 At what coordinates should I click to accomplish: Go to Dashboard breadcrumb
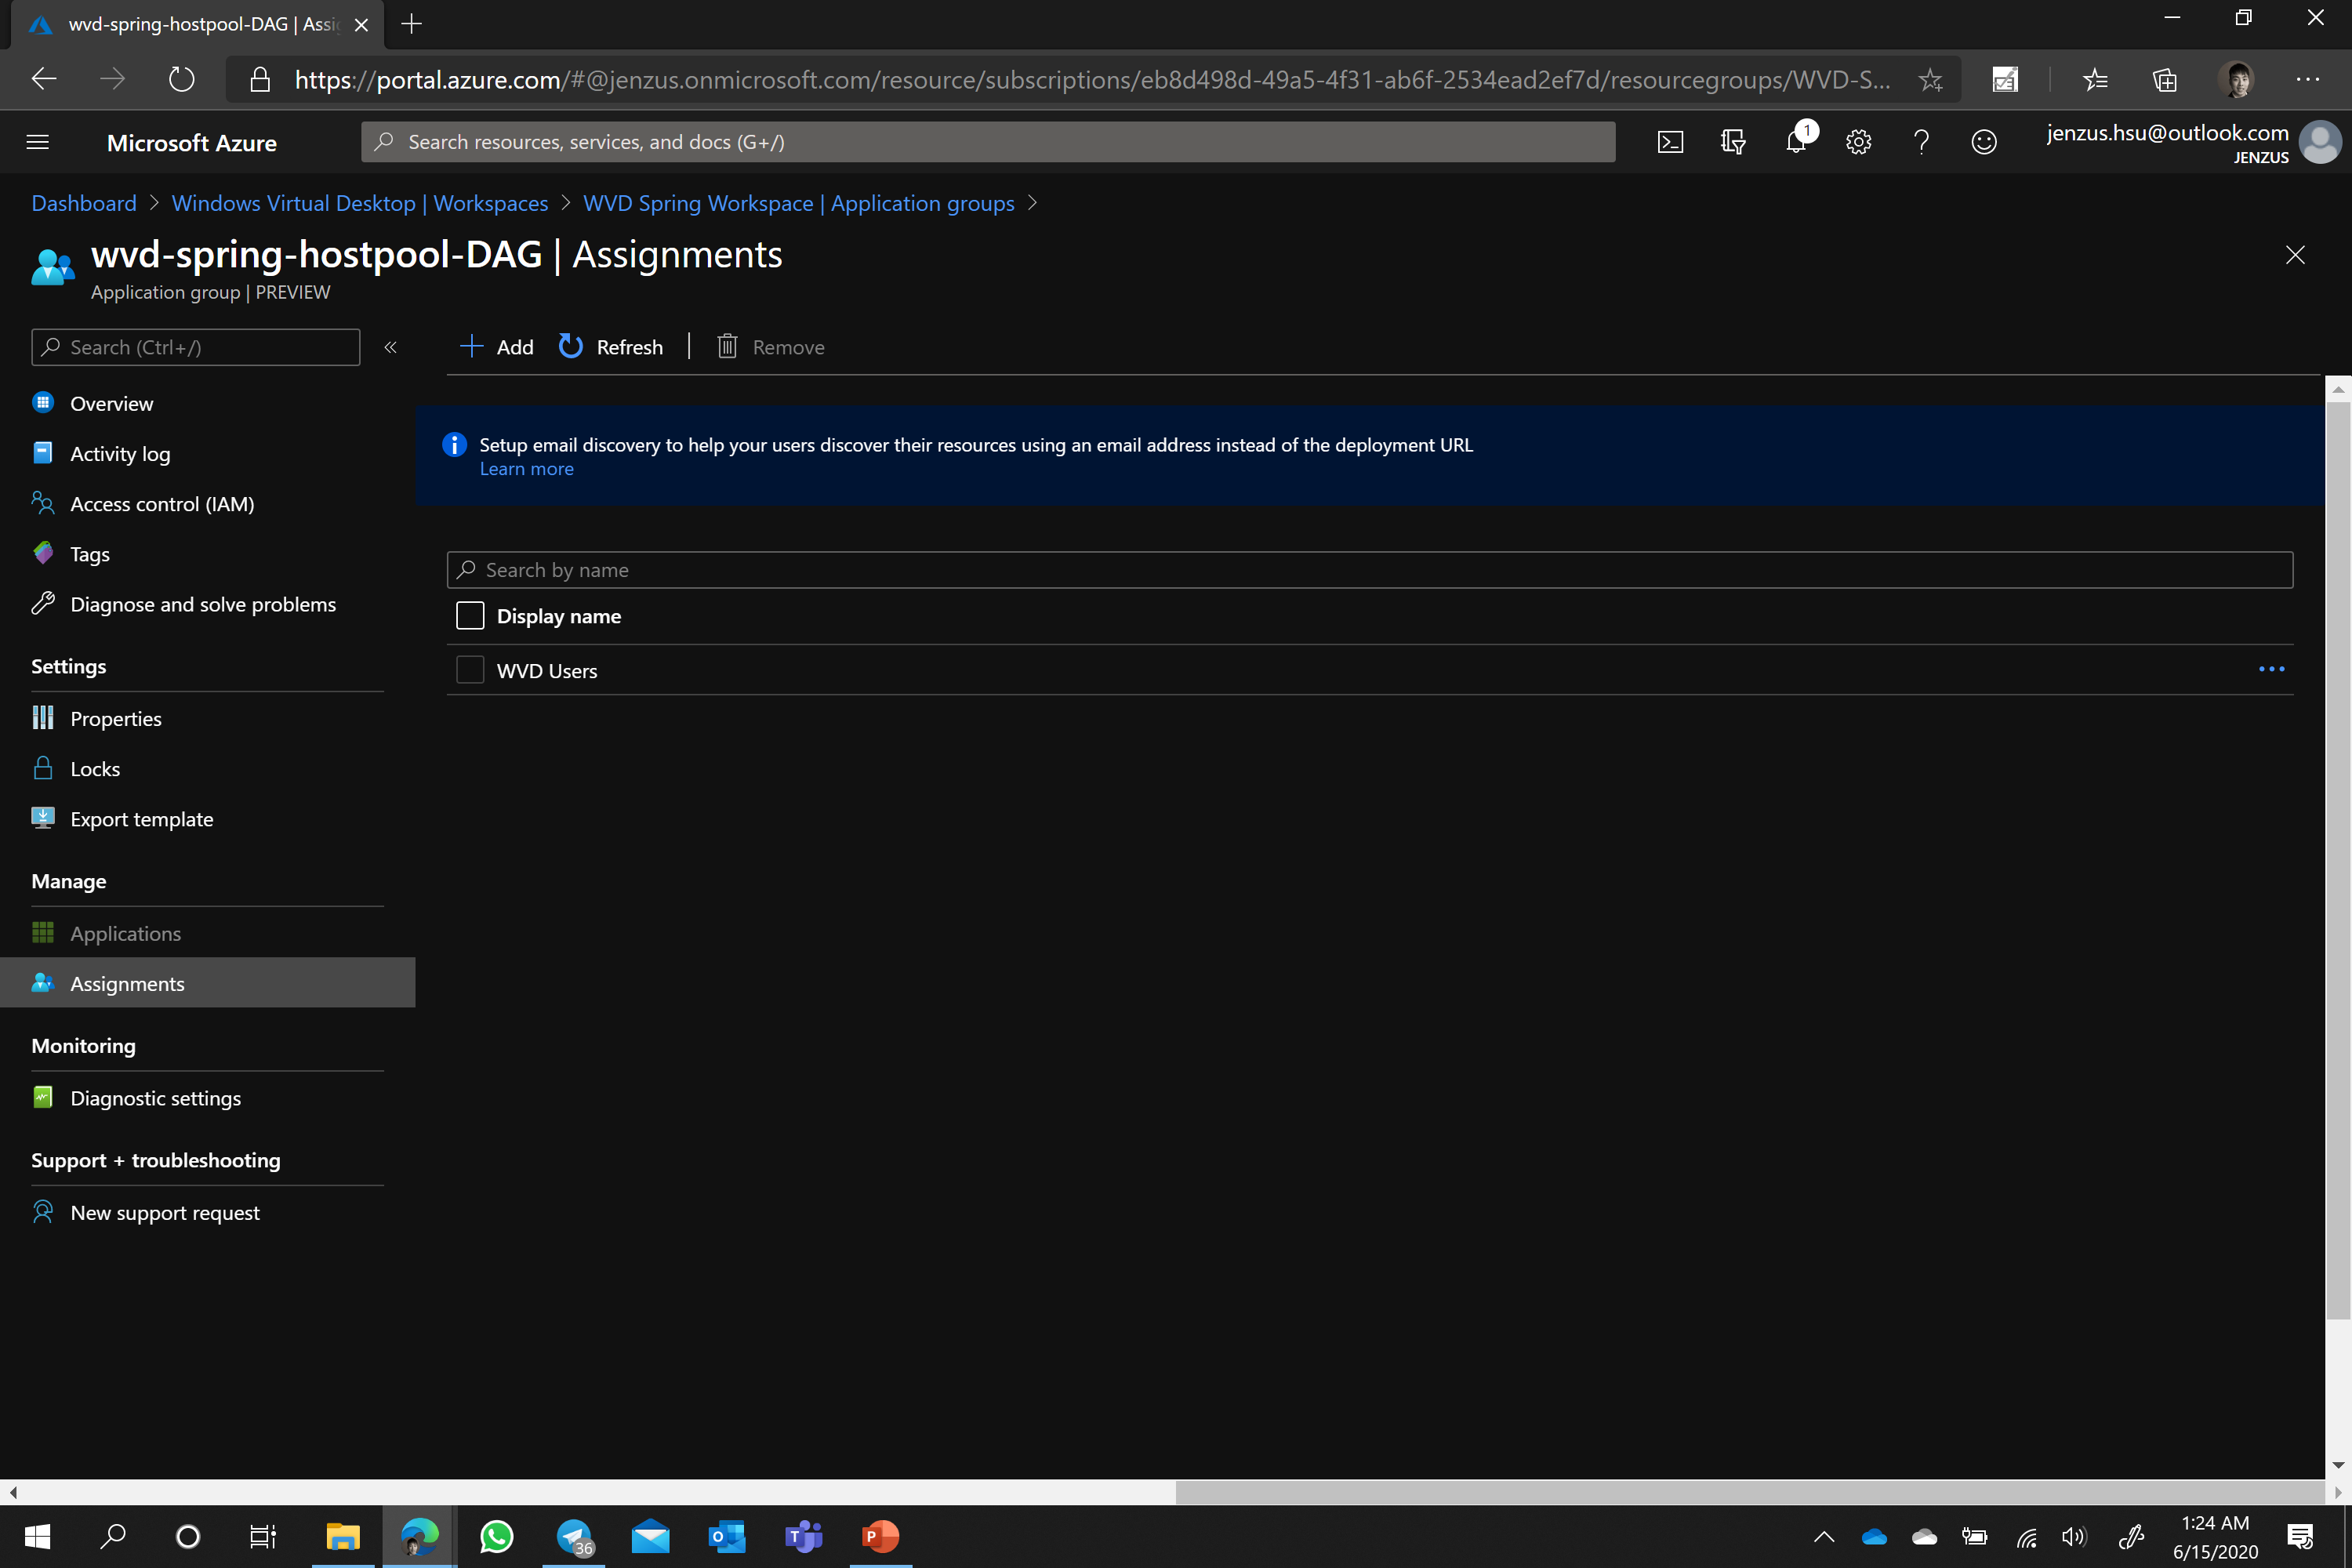84,203
